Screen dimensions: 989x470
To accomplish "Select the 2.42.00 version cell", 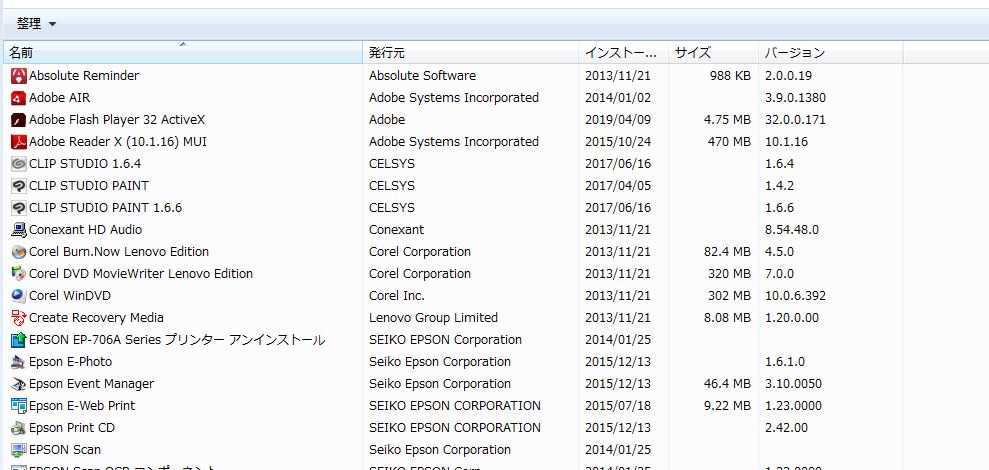I will (787, 428).
